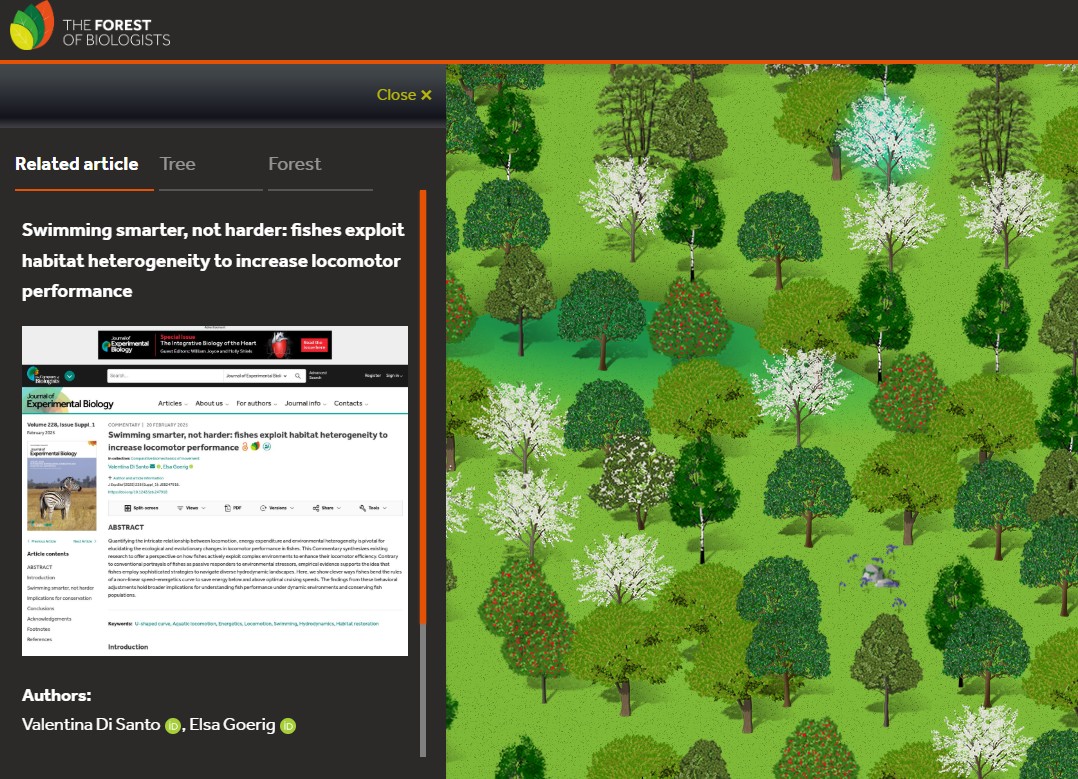Click the Forest of Biologists leaf logo
Image resolution: width=1078 pixels, height=779 pixels.
pyautogui.click(x=32, y=27)
